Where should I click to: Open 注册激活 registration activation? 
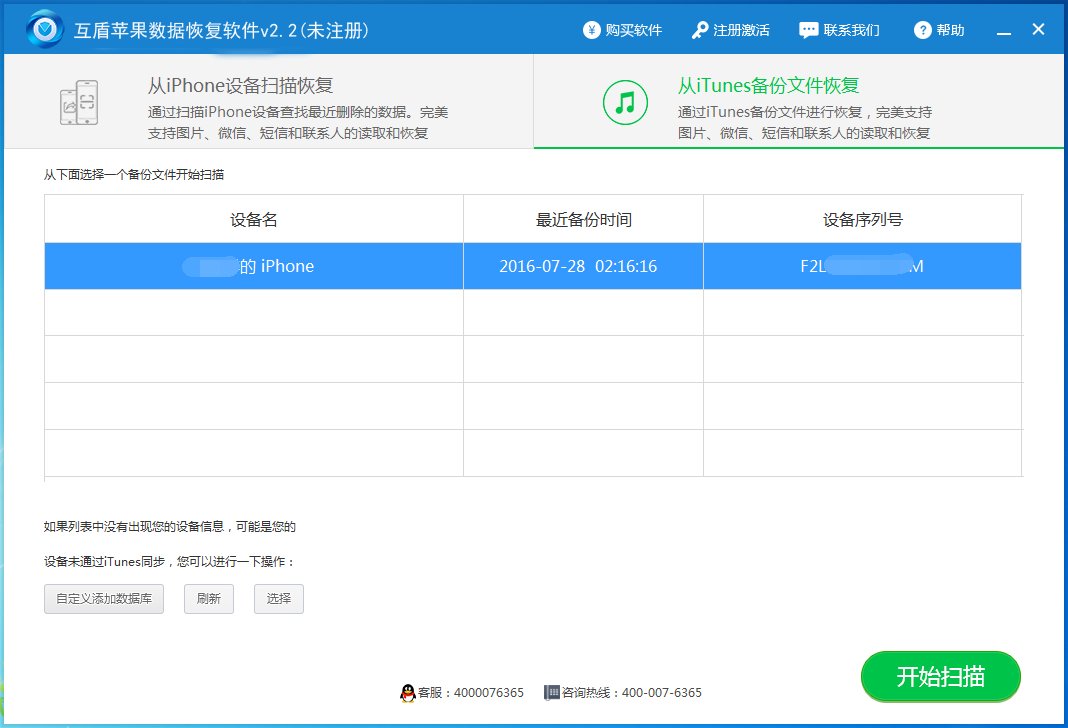pos(741,30)
